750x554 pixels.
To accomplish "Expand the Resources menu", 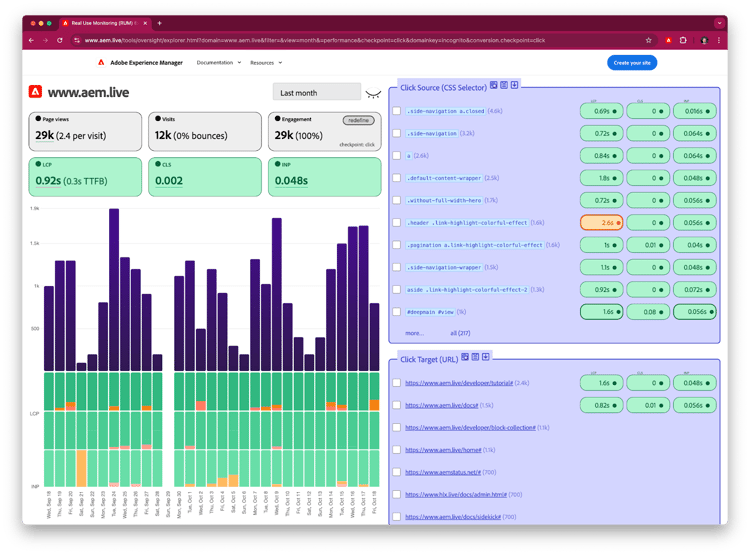I will (266, 63).
